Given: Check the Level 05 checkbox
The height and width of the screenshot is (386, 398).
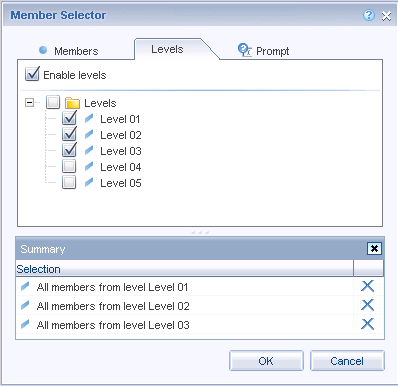Looking at the screenshot, I should (69, 182).
